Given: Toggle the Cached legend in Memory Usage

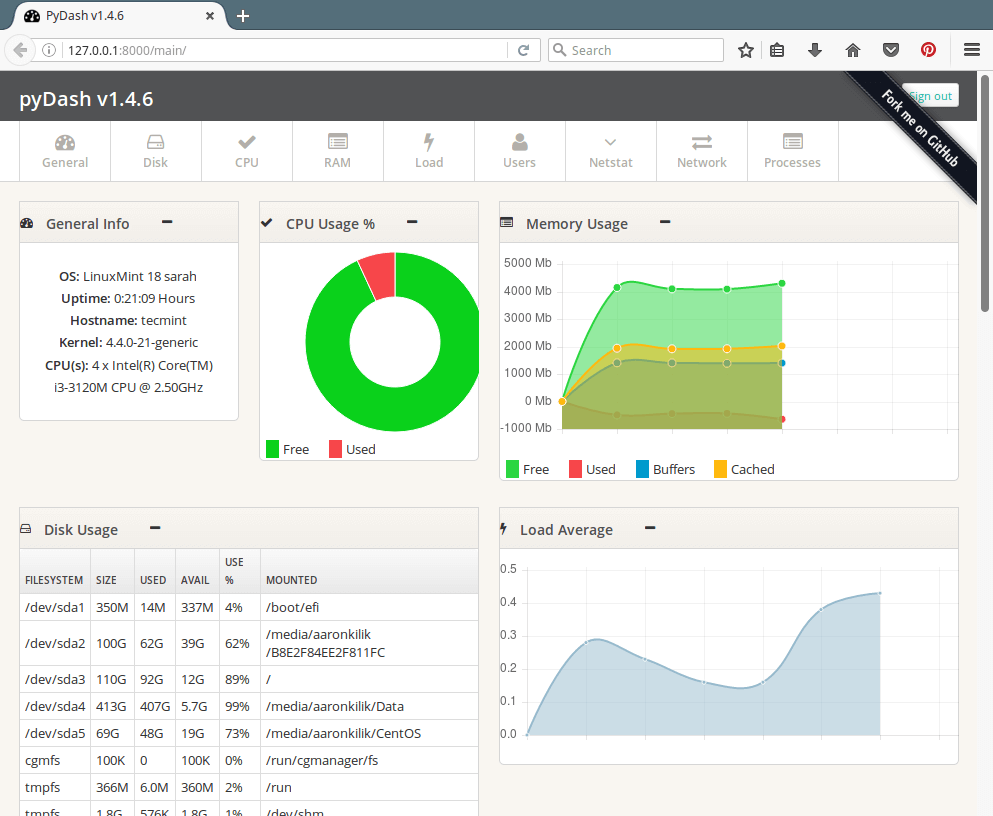Looking at the screenshot, I should [744, 468].
